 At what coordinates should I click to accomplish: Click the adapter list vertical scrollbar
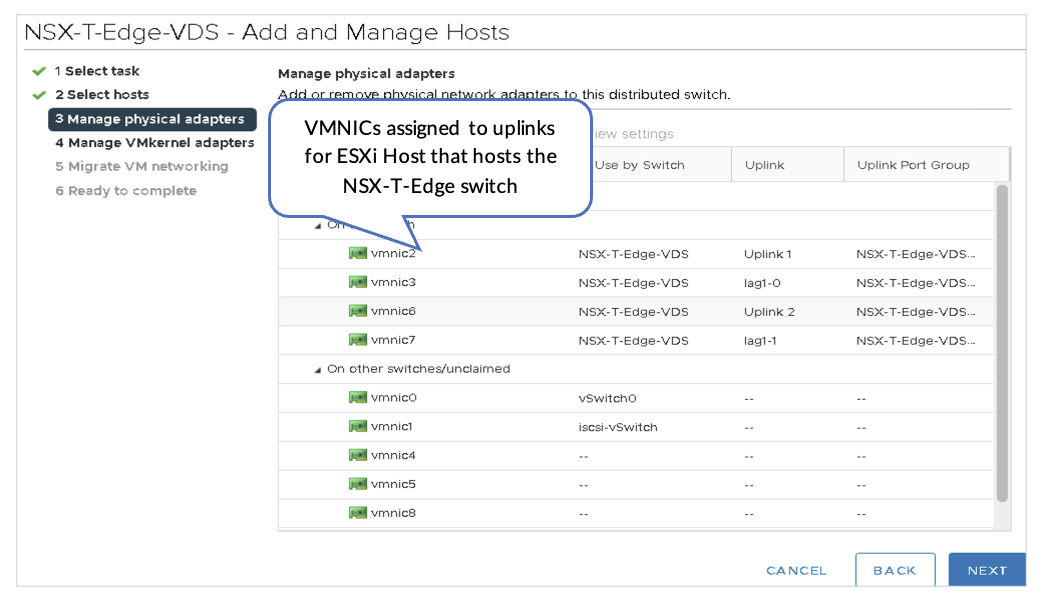click(1002, 340)
